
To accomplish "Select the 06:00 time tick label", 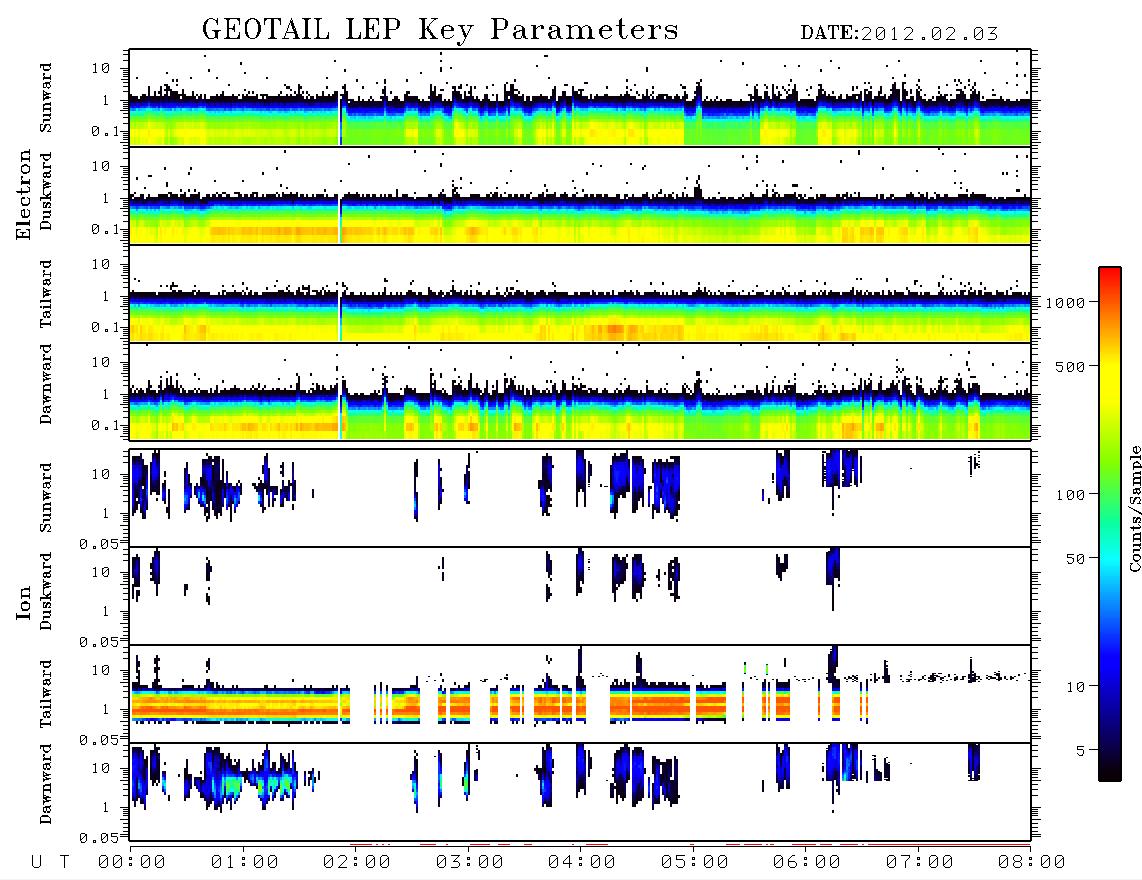I will point(807,863).
